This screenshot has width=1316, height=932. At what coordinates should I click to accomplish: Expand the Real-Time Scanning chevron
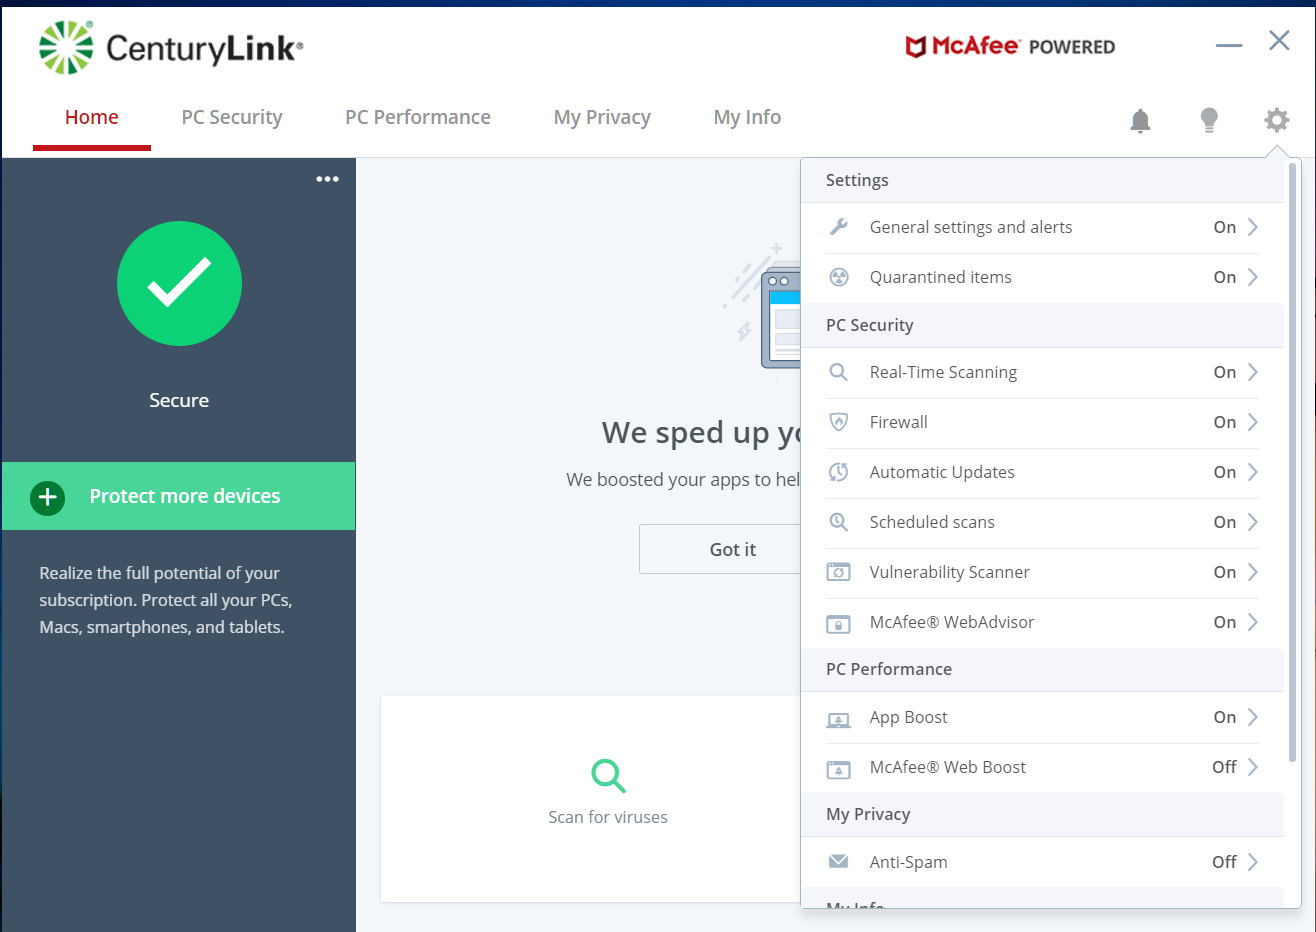click(1252, 372)
